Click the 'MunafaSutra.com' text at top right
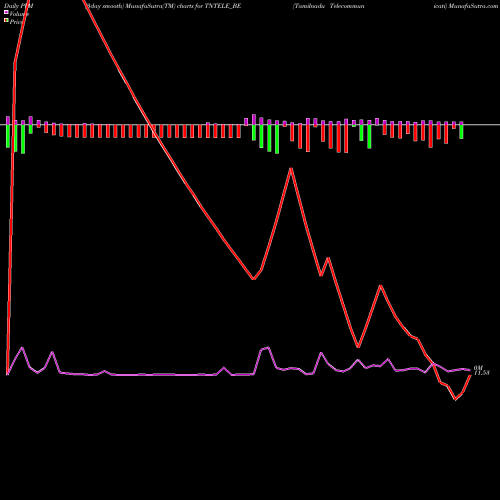This screenshot has height=500, width=500. click(473, 6)
